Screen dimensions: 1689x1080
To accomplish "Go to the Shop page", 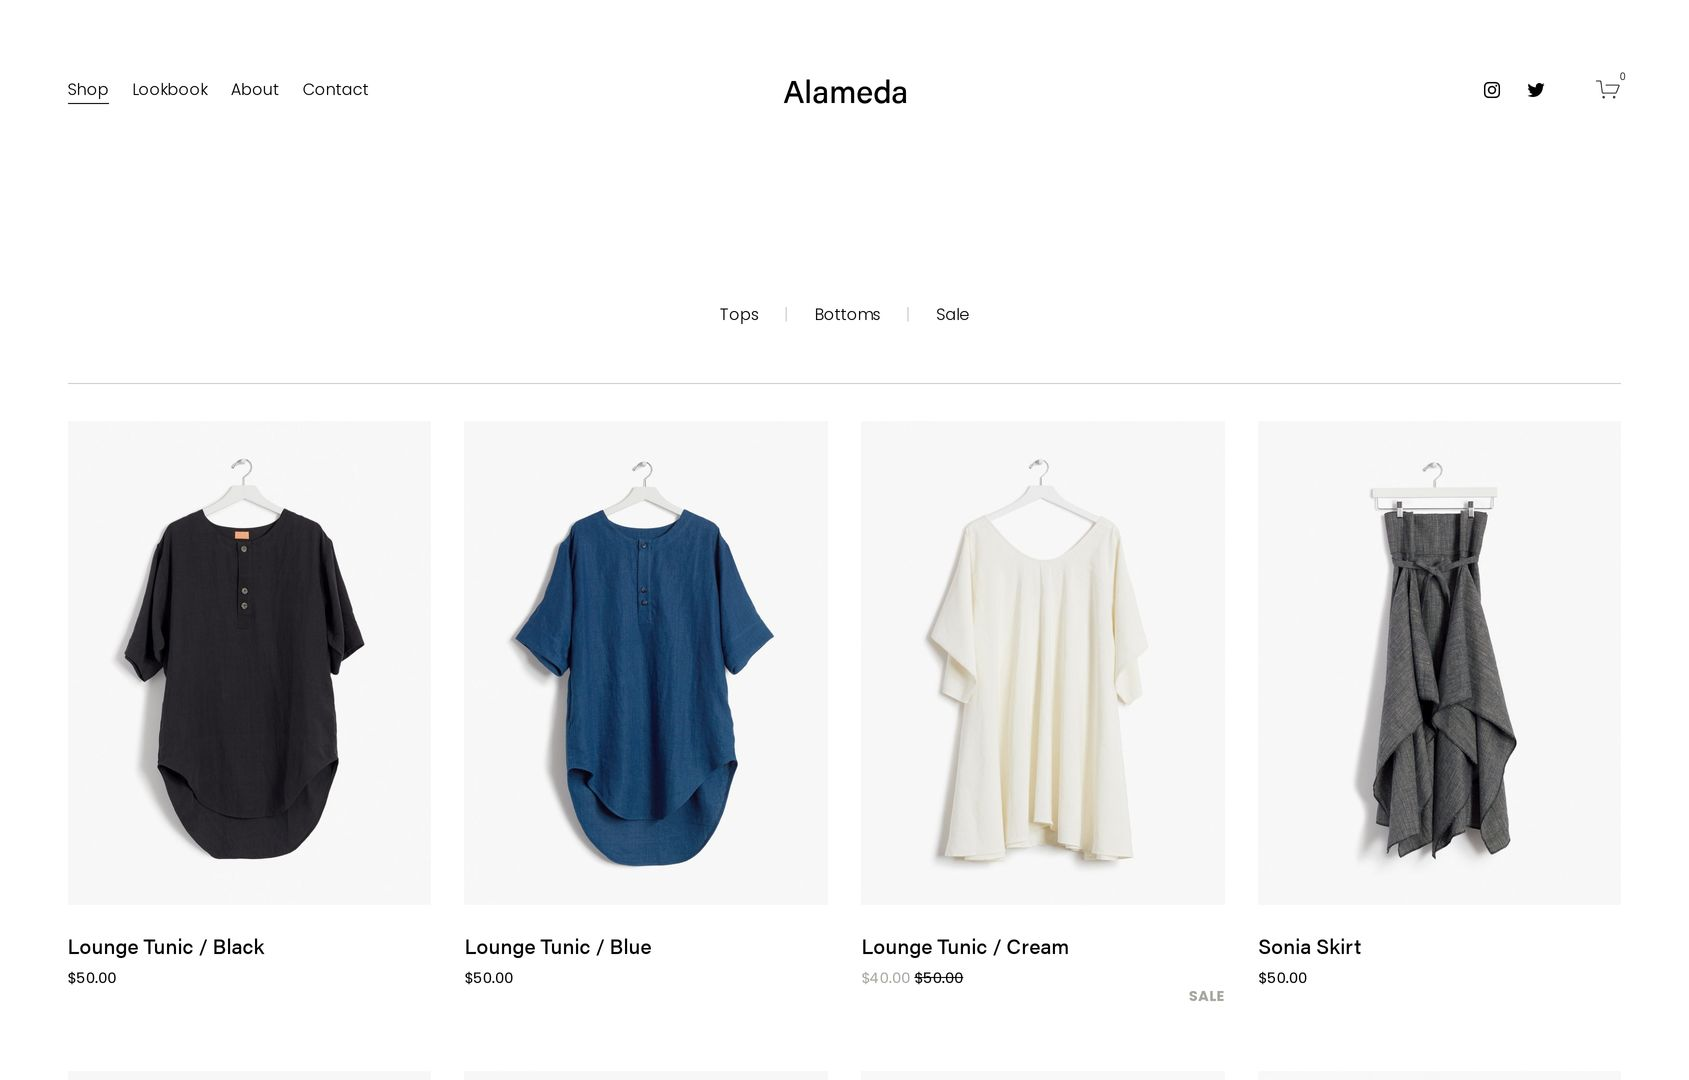I will [88, 89].
